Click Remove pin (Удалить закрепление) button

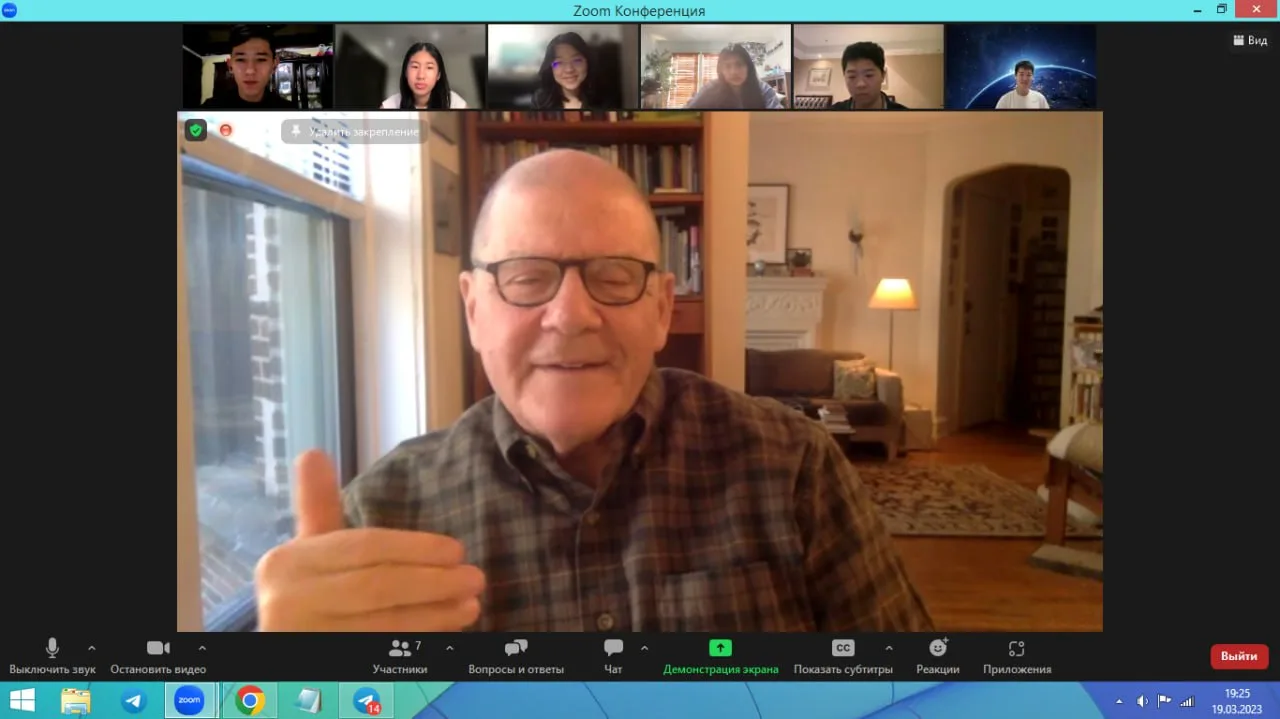click(x=355, y=131)
